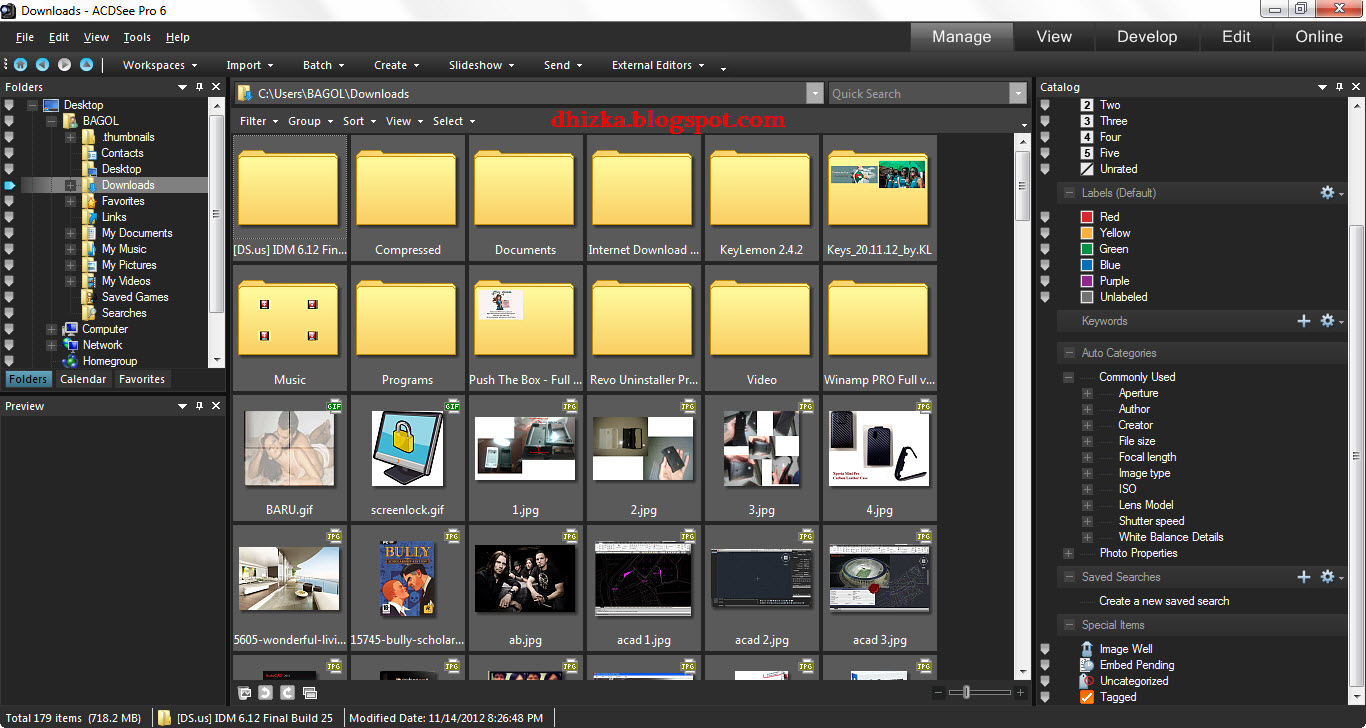This screenshot has height=728, width=1366.
Task: Navigate forward with the right arrow icon
Action: [x=64, y=65]
